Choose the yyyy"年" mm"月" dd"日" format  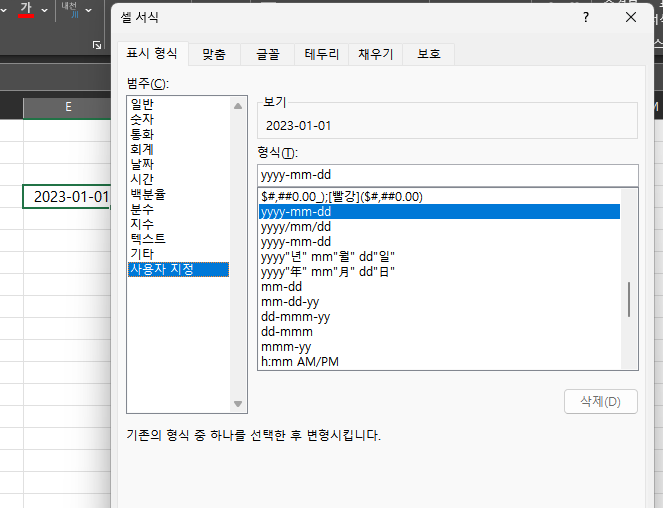click(x=440, y=272)
